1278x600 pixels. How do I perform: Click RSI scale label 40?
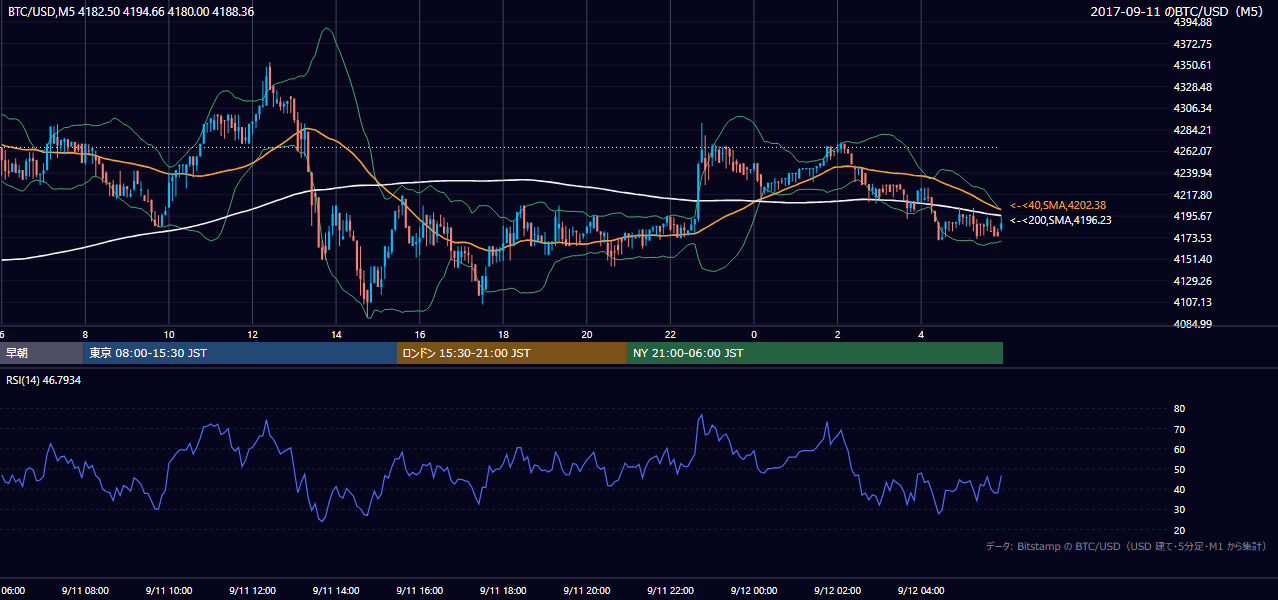pos(1179,489)
